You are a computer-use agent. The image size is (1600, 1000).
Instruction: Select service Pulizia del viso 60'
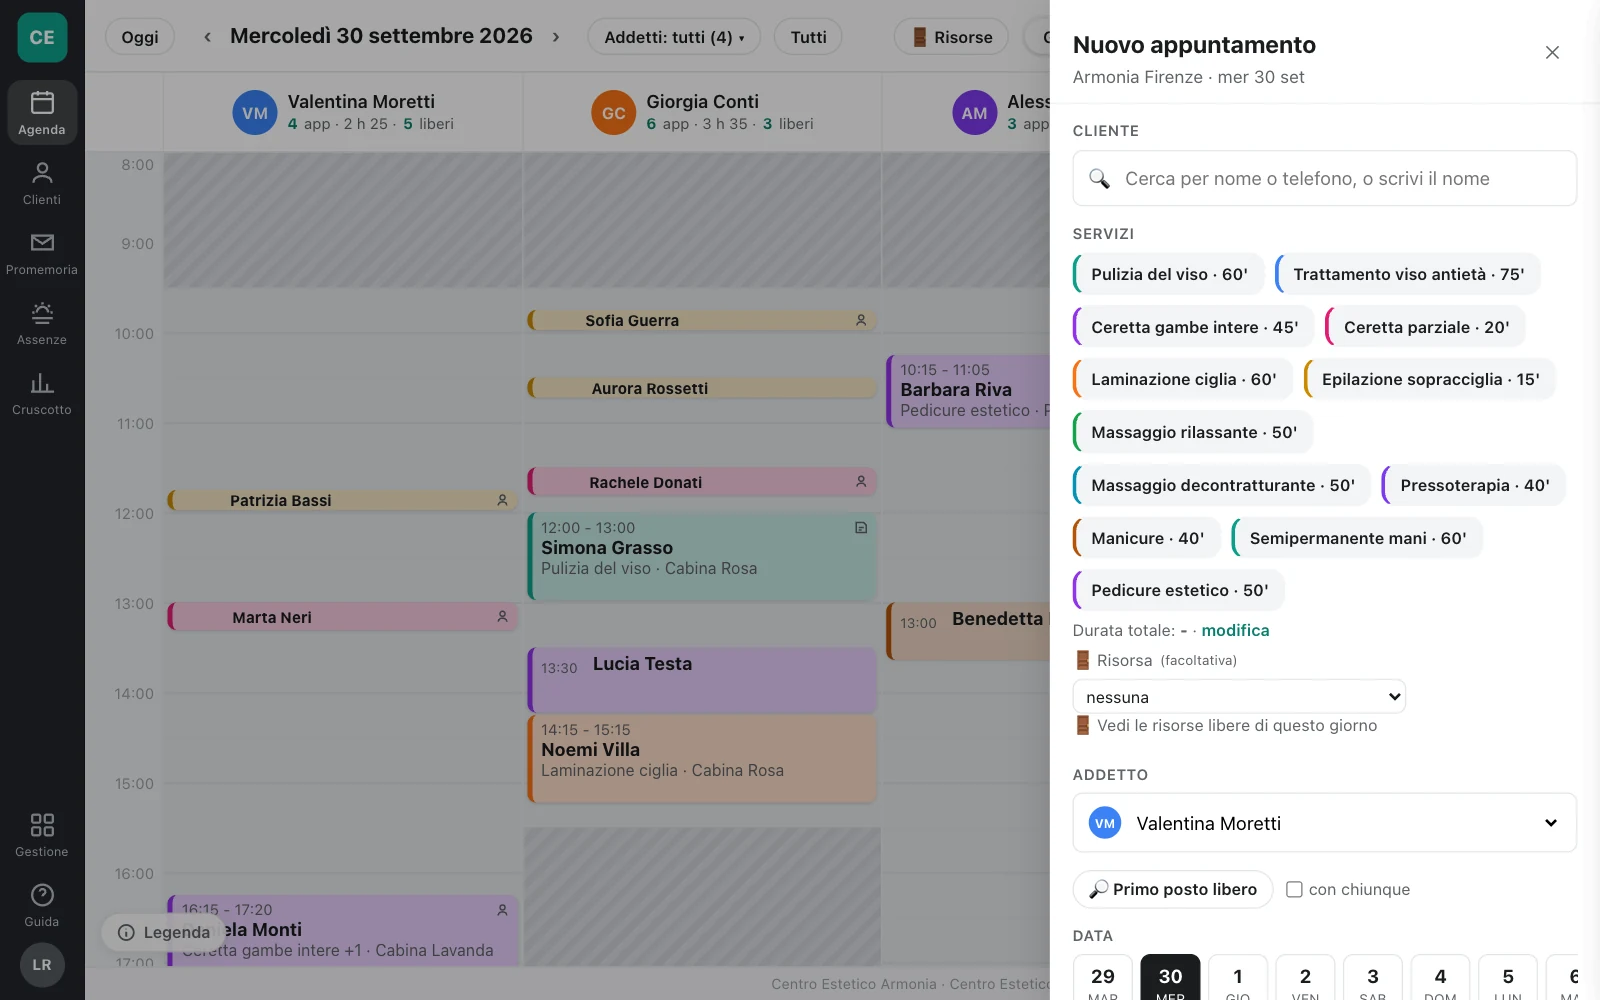(x=1168, y=274)
